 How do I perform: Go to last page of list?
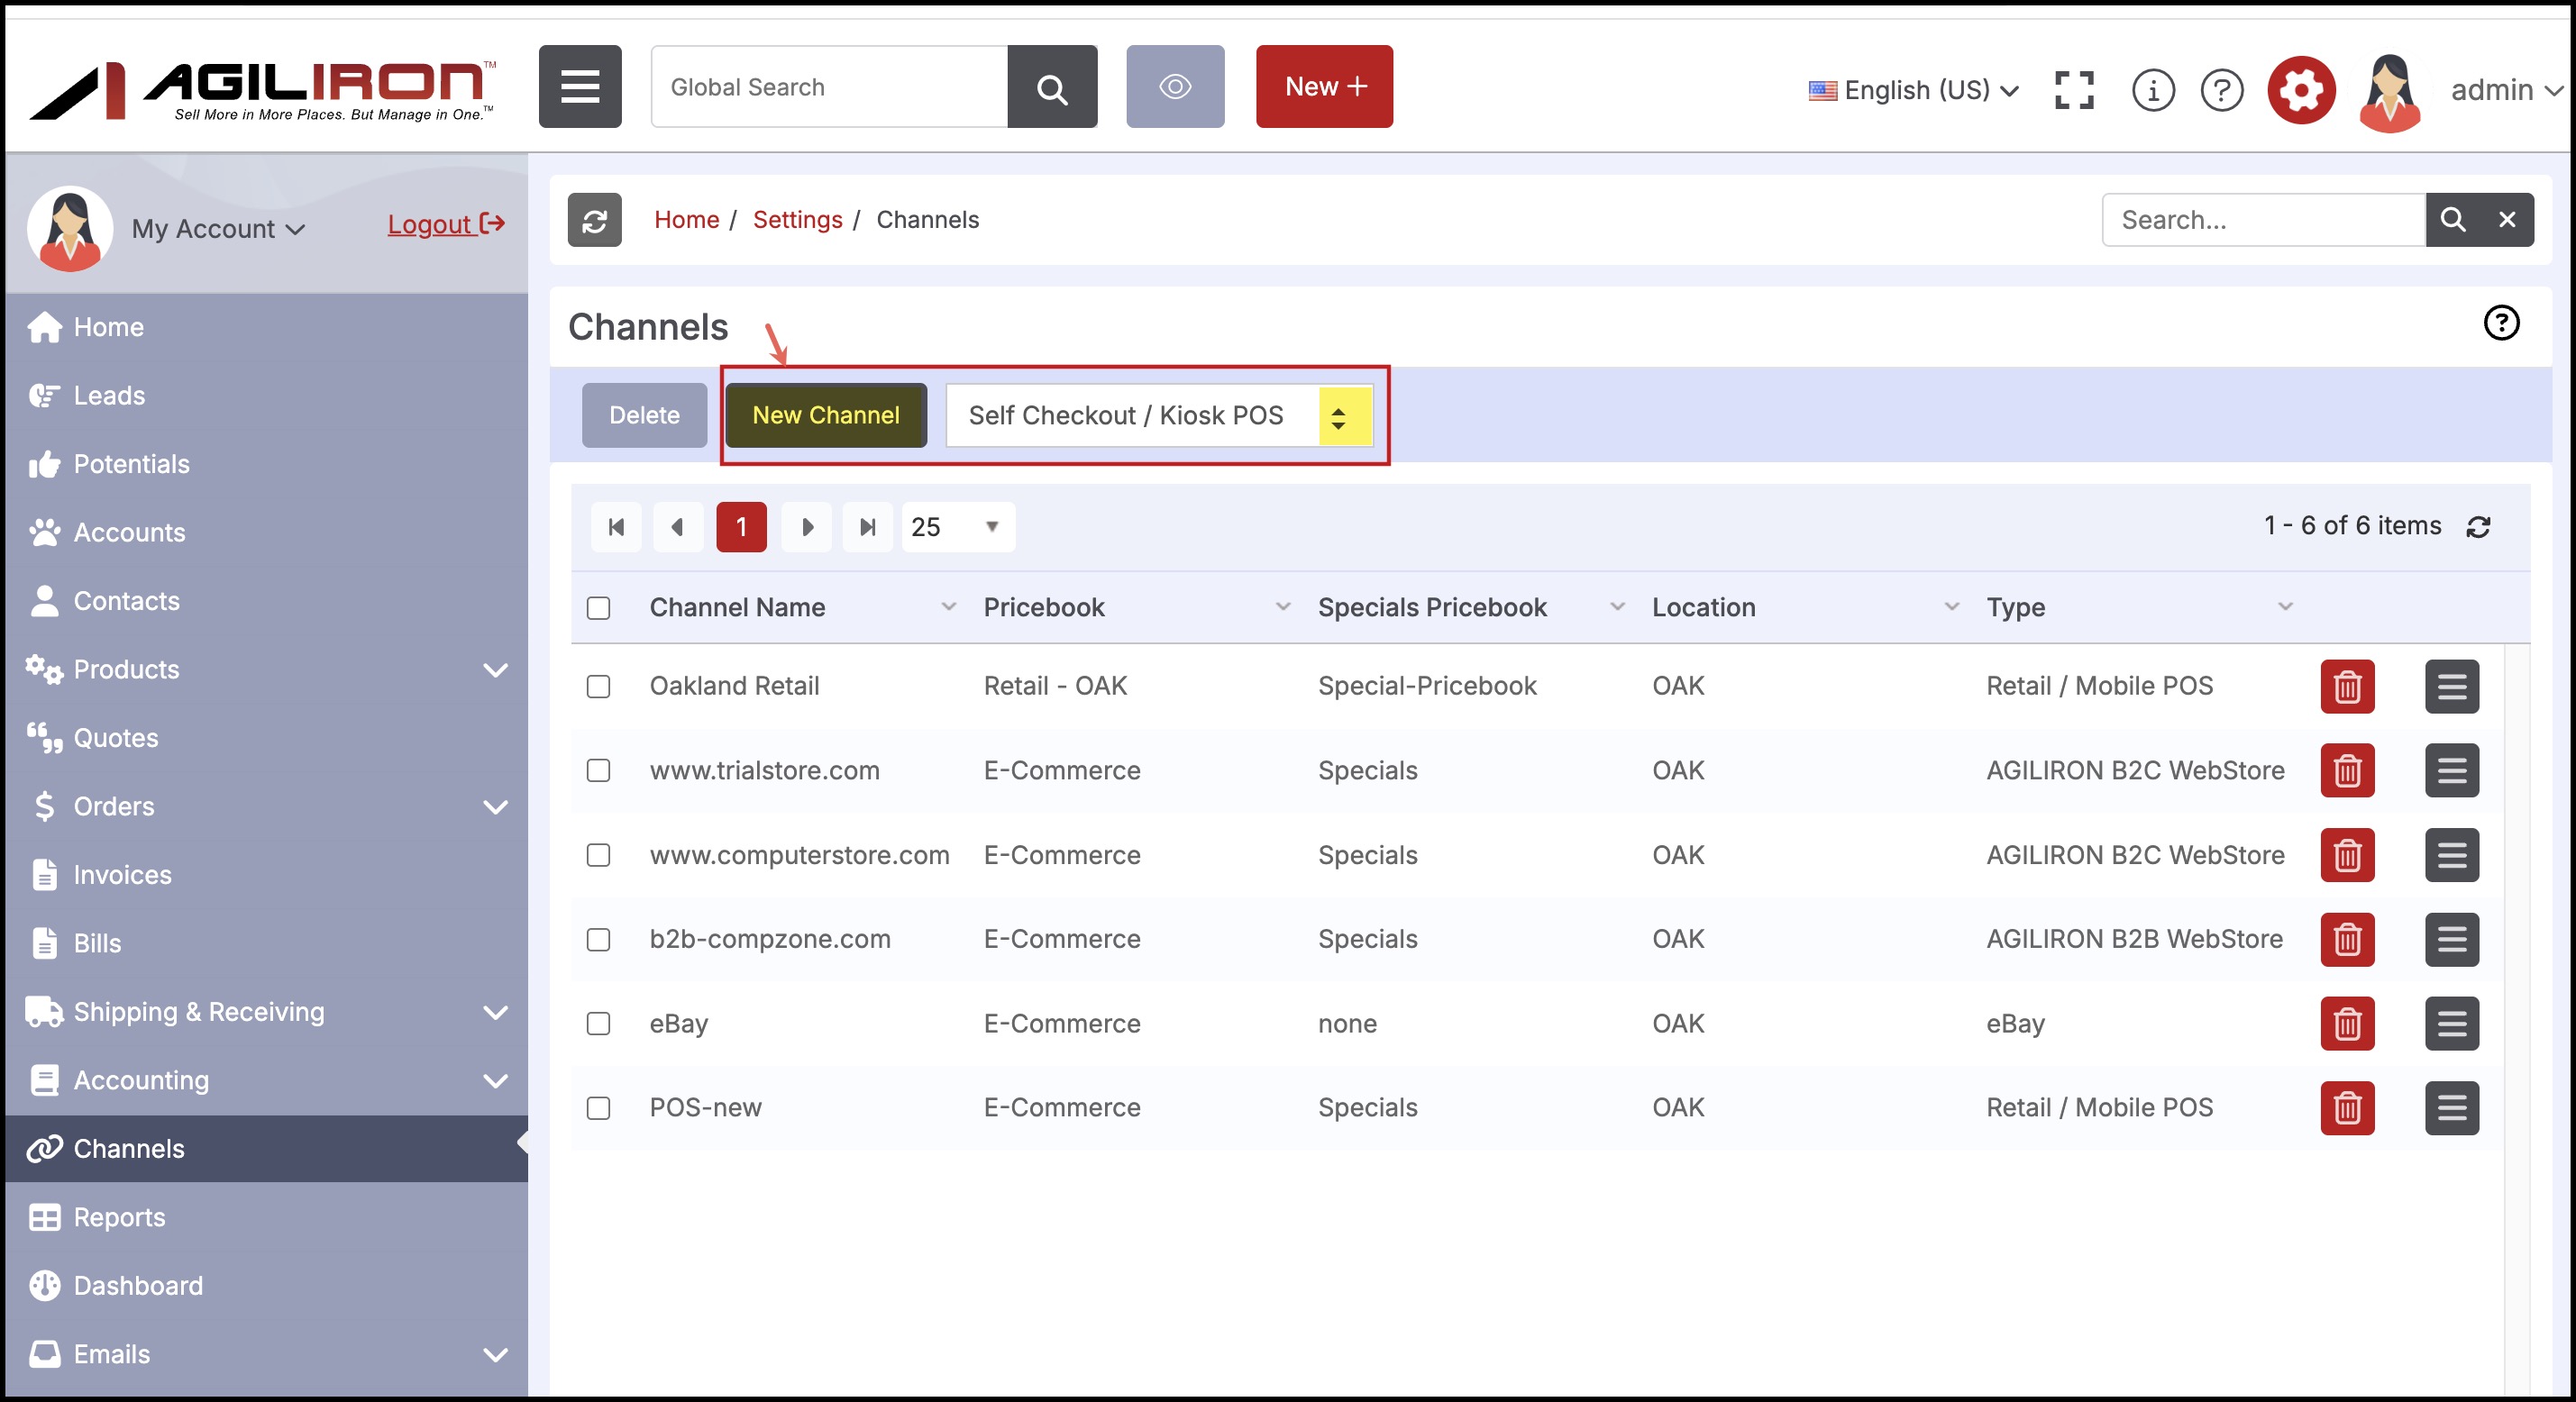point(867,527)
